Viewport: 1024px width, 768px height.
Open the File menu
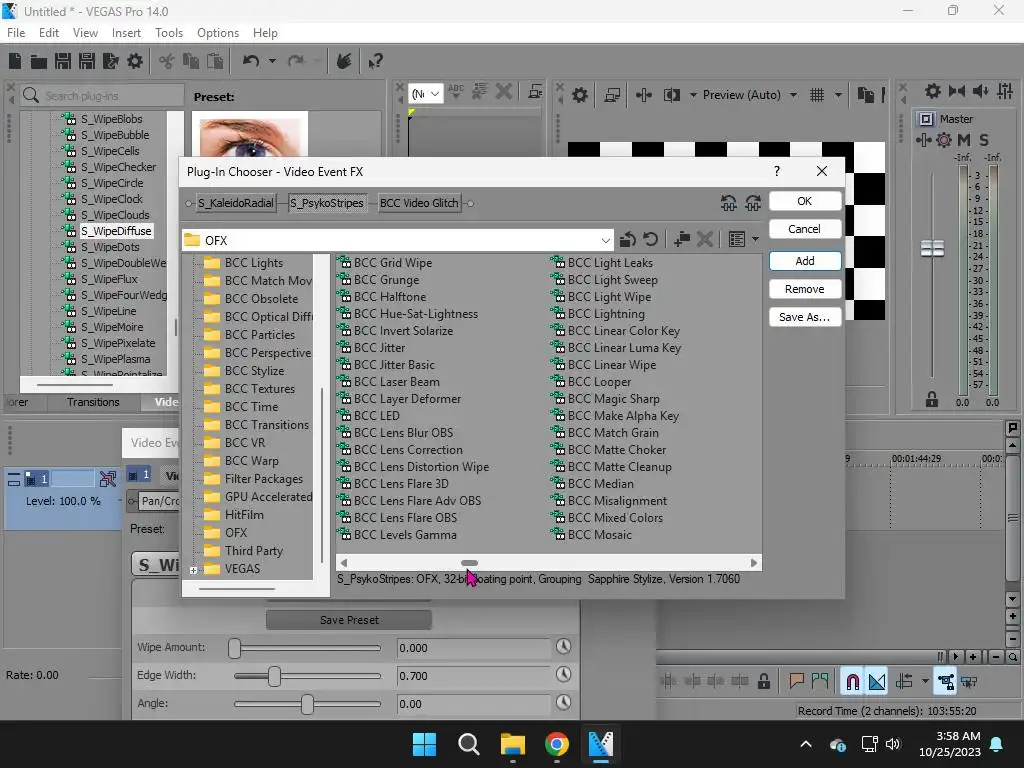click(x=16, y=33)
